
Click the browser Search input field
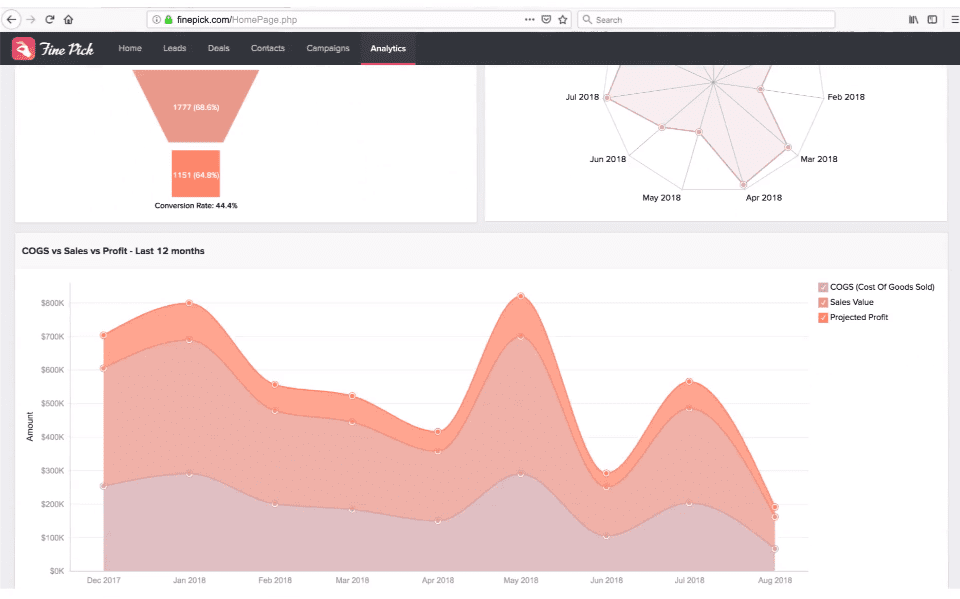pos(710,19)
